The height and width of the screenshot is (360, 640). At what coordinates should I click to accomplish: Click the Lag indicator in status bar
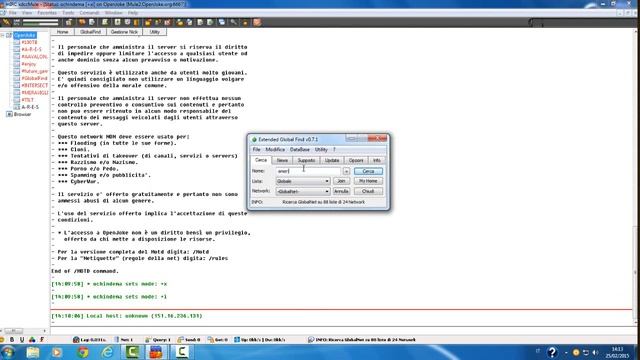[89, 340]
